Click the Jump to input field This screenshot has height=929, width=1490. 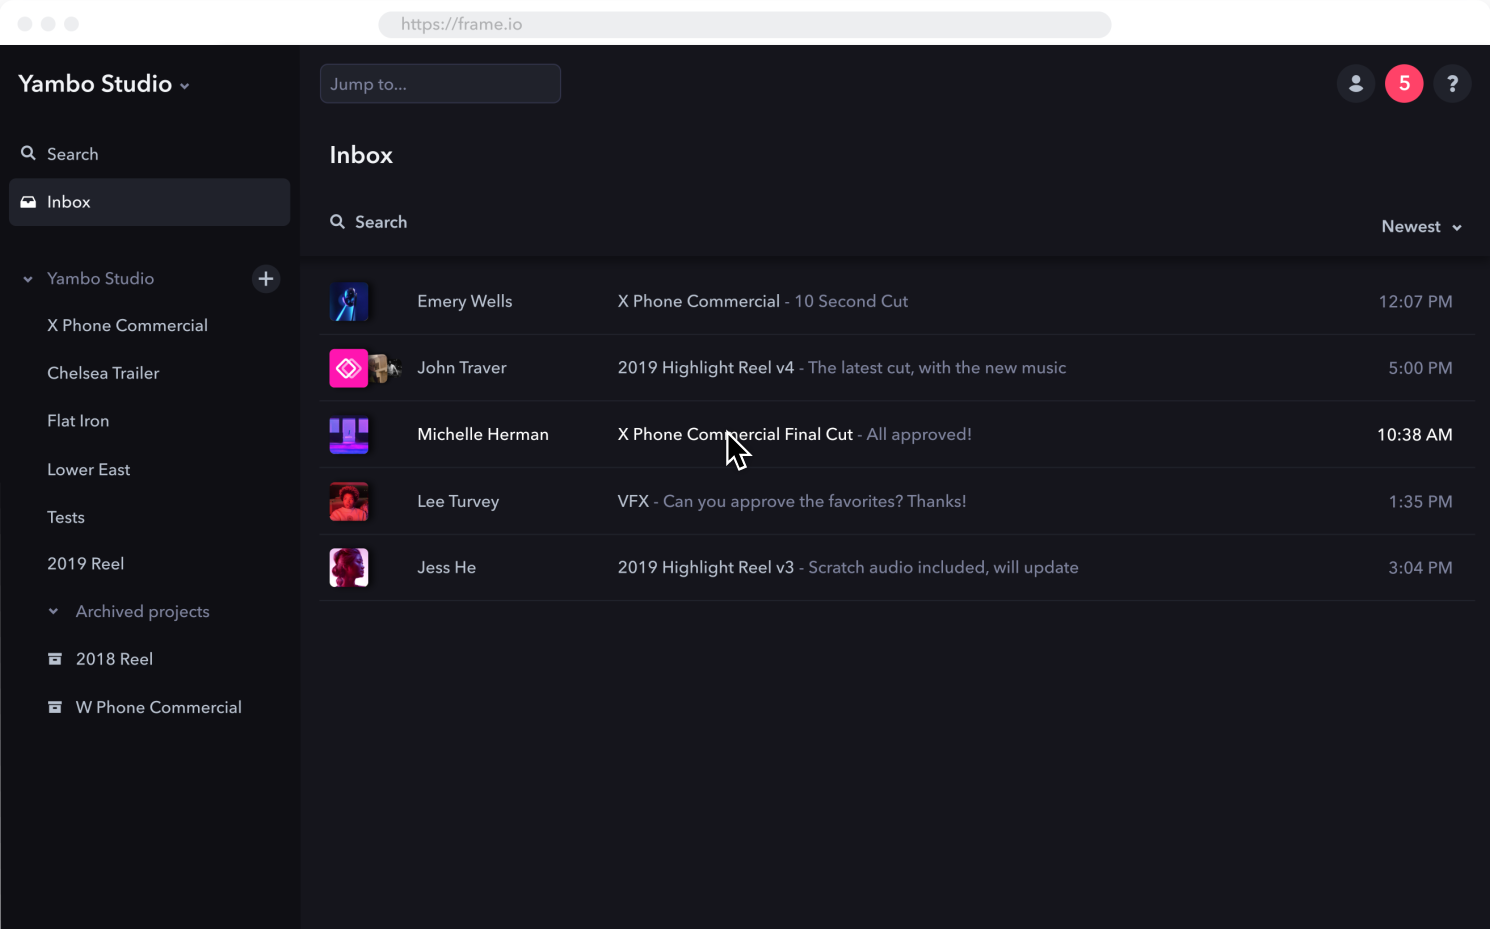coord(440,84)
